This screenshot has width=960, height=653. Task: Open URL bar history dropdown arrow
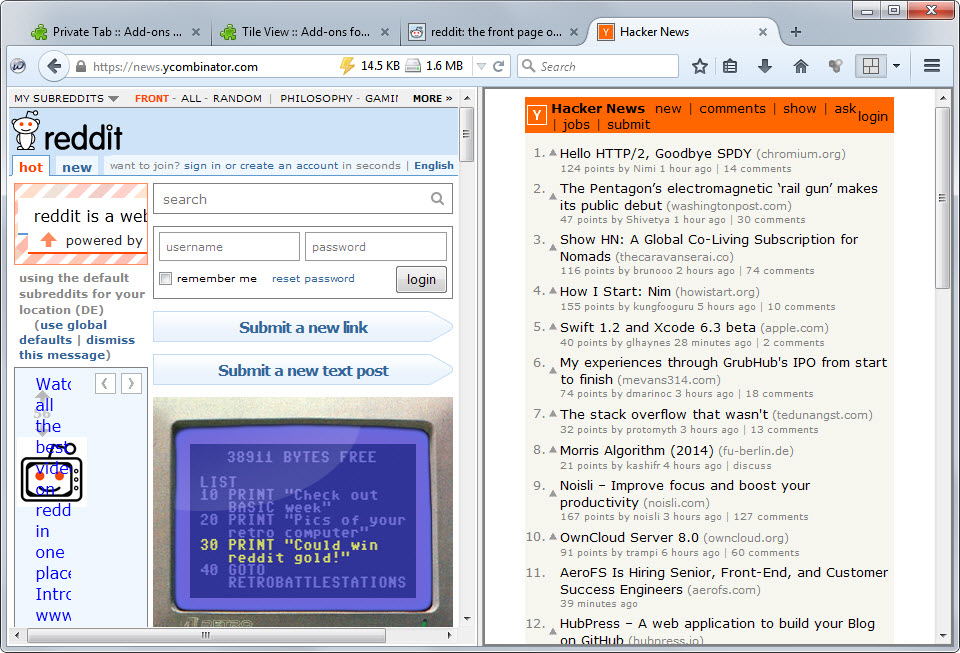coord(481,66)
